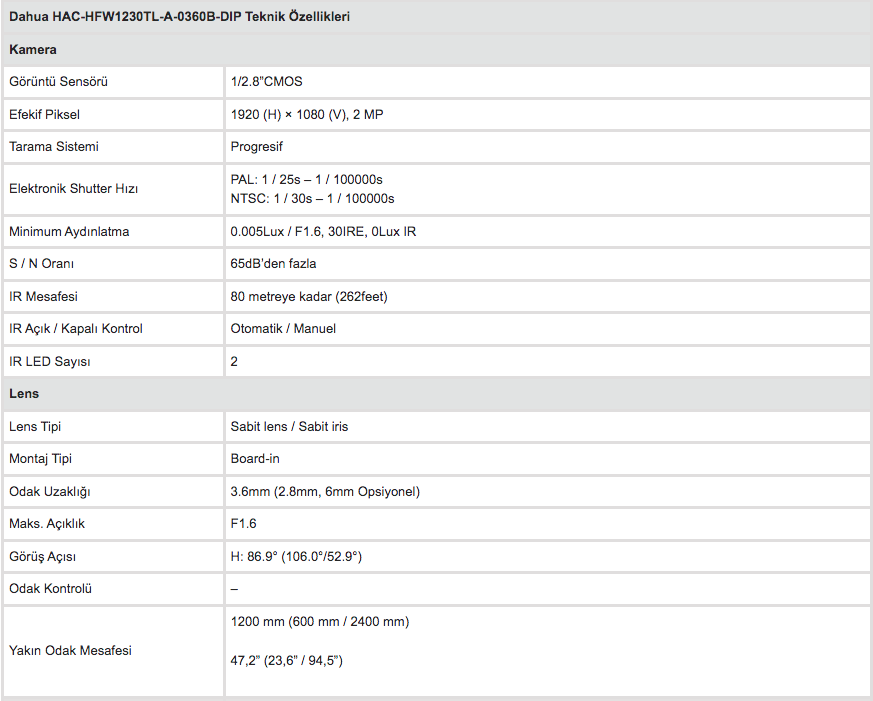The image size is (873, 701).
Task: Click the 'Minimum Aydınlatma' label
Action: pyautogui.click(x=69, y=232)
